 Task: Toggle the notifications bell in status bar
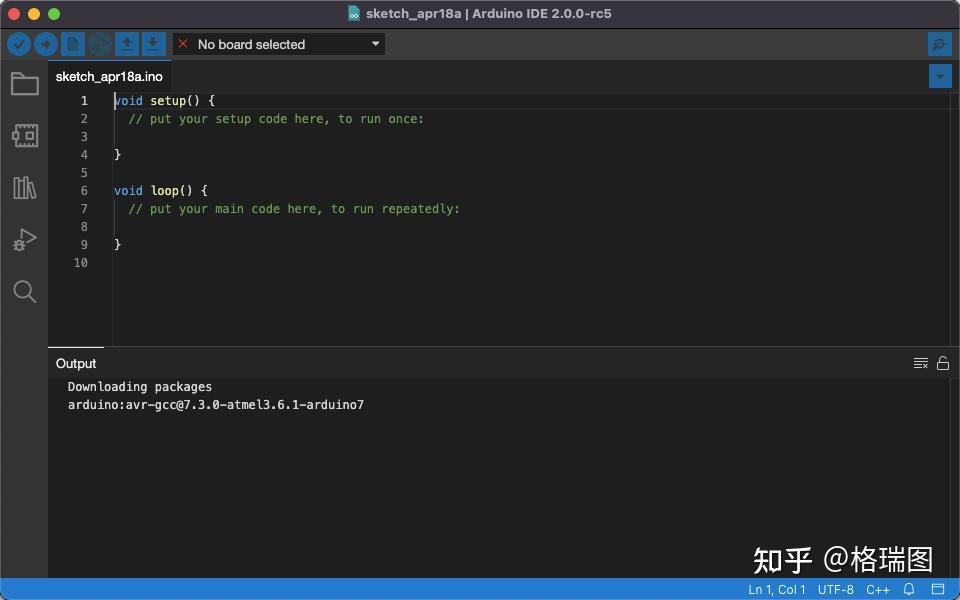(x=908, y=589)
